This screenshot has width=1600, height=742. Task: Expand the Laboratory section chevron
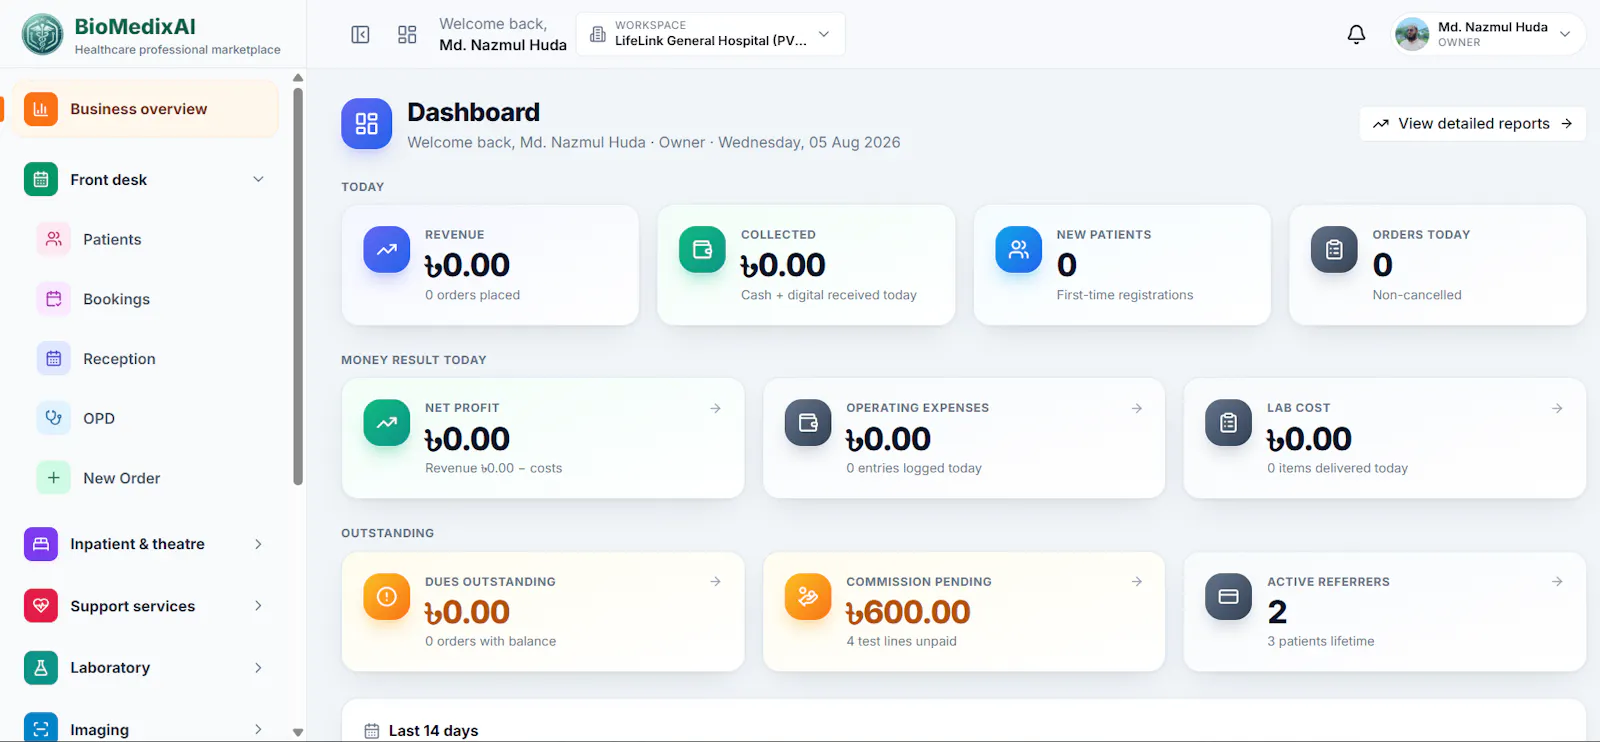(258, 668)
